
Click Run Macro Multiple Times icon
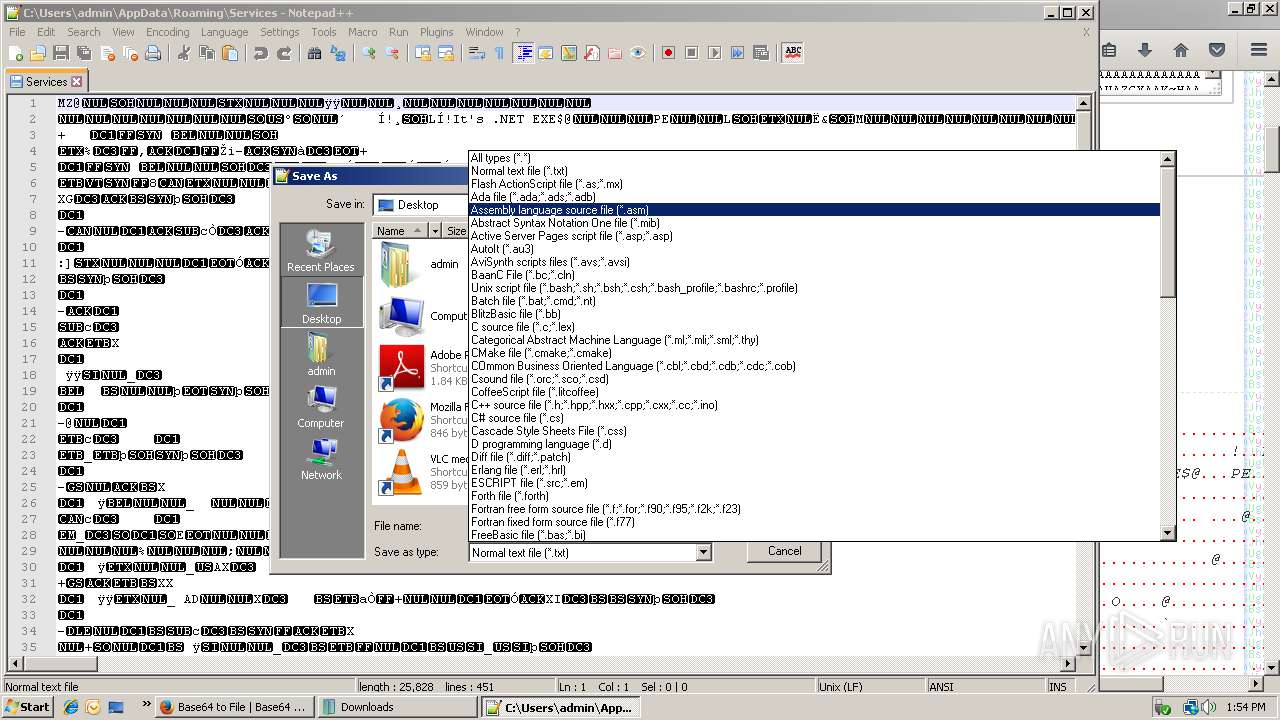[x=738, y=53]
